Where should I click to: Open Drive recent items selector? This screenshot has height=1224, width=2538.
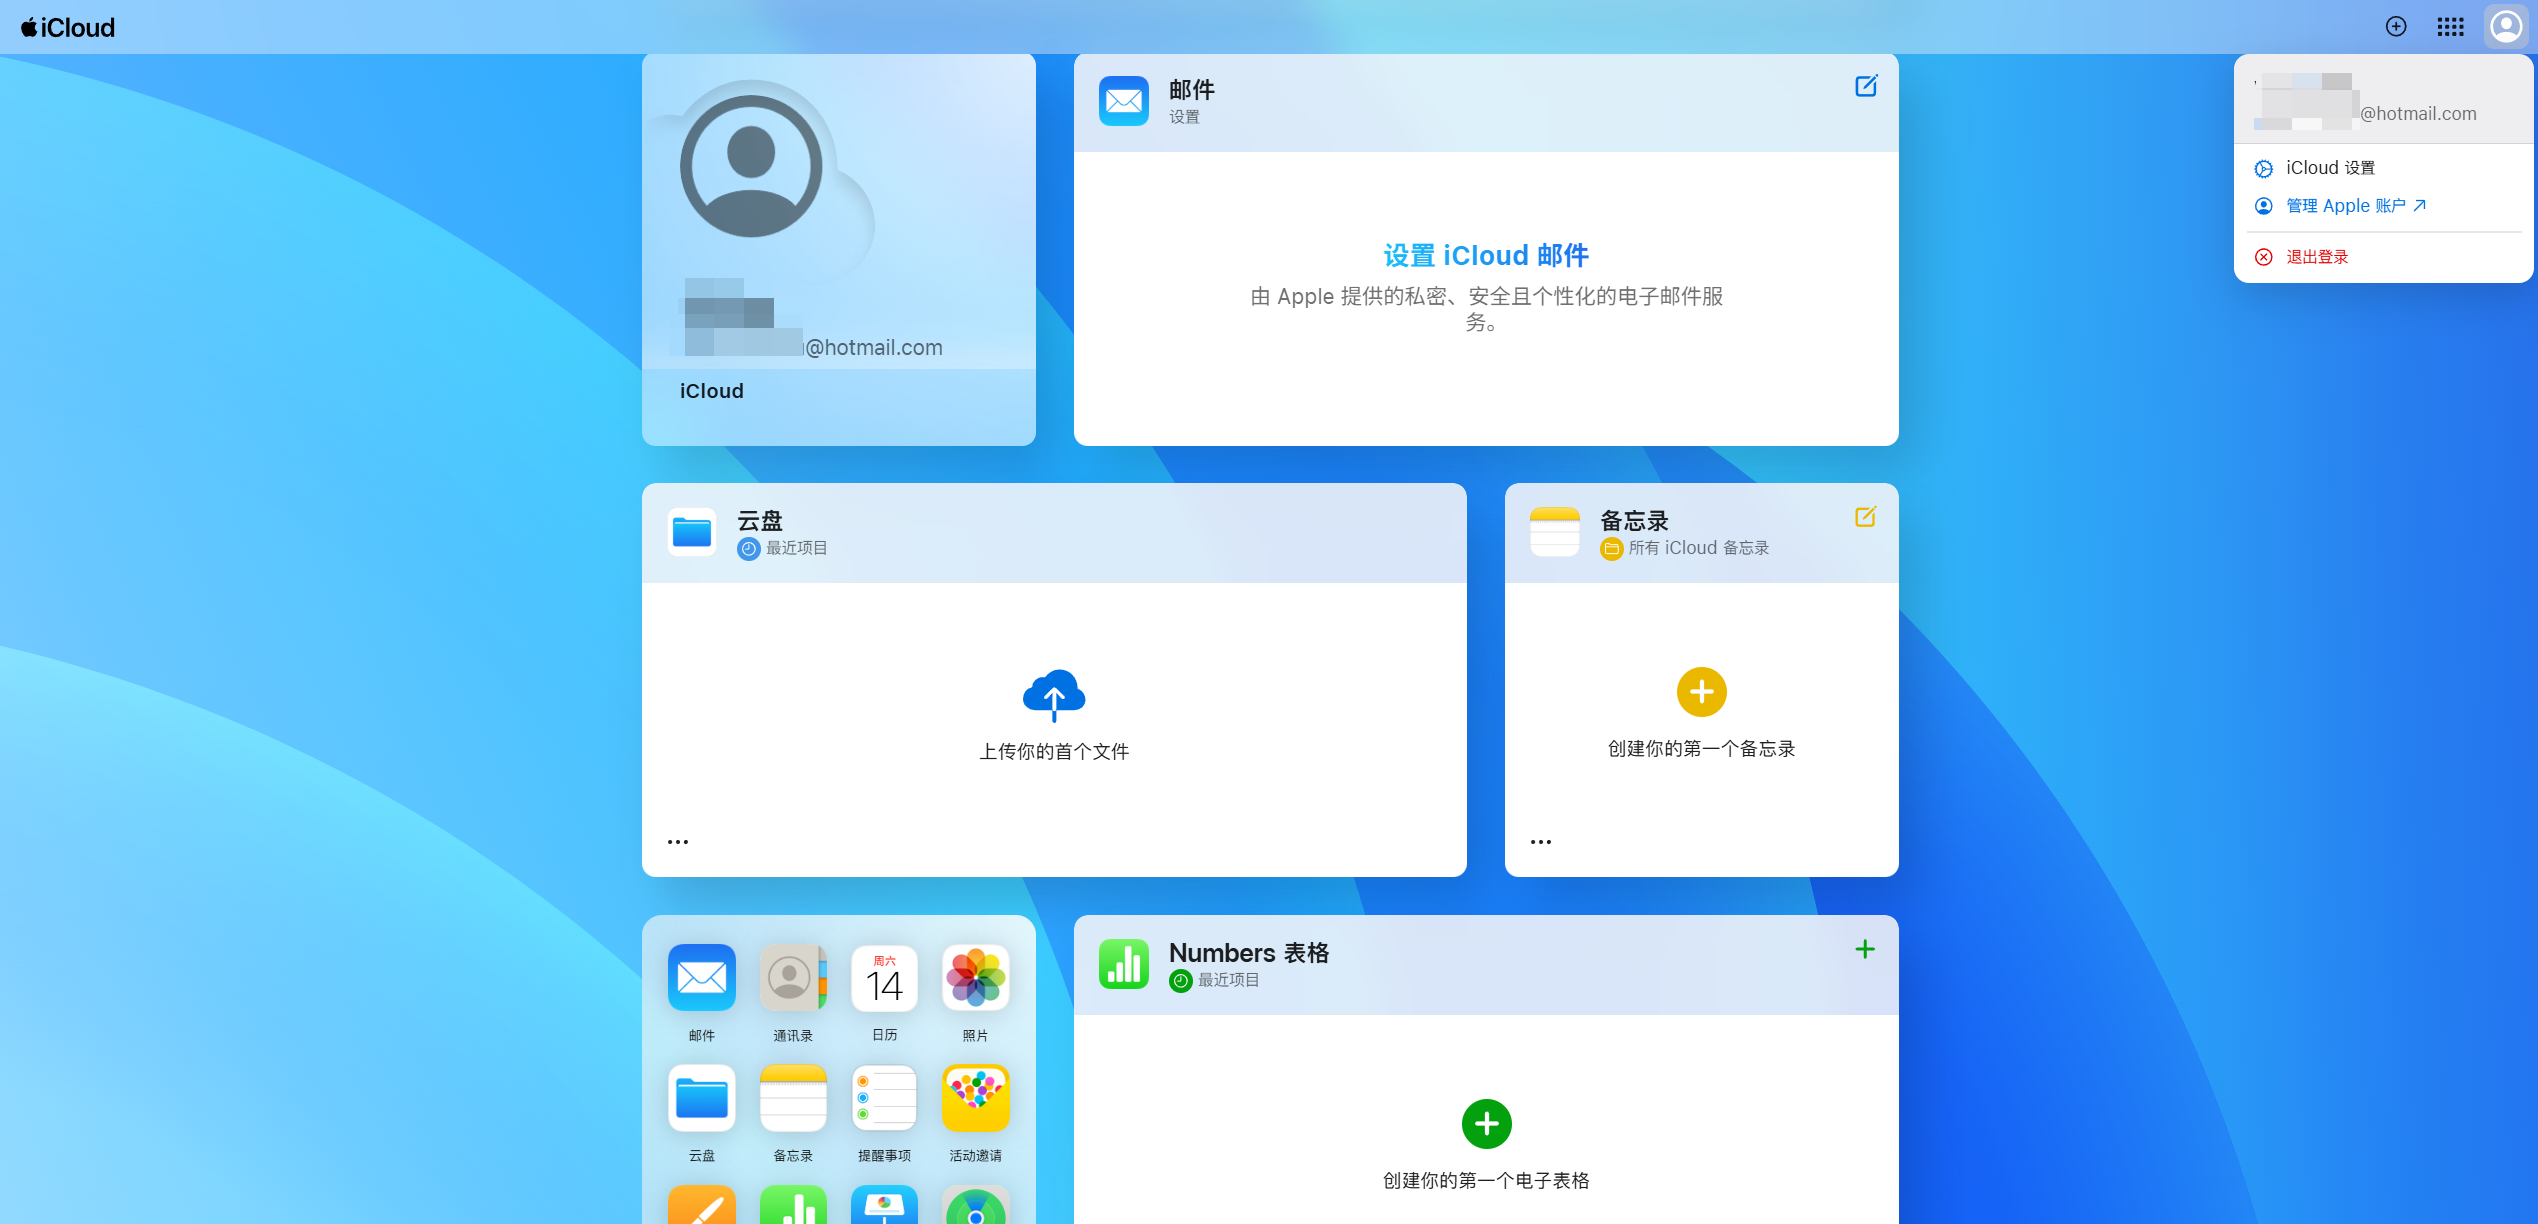784,548
